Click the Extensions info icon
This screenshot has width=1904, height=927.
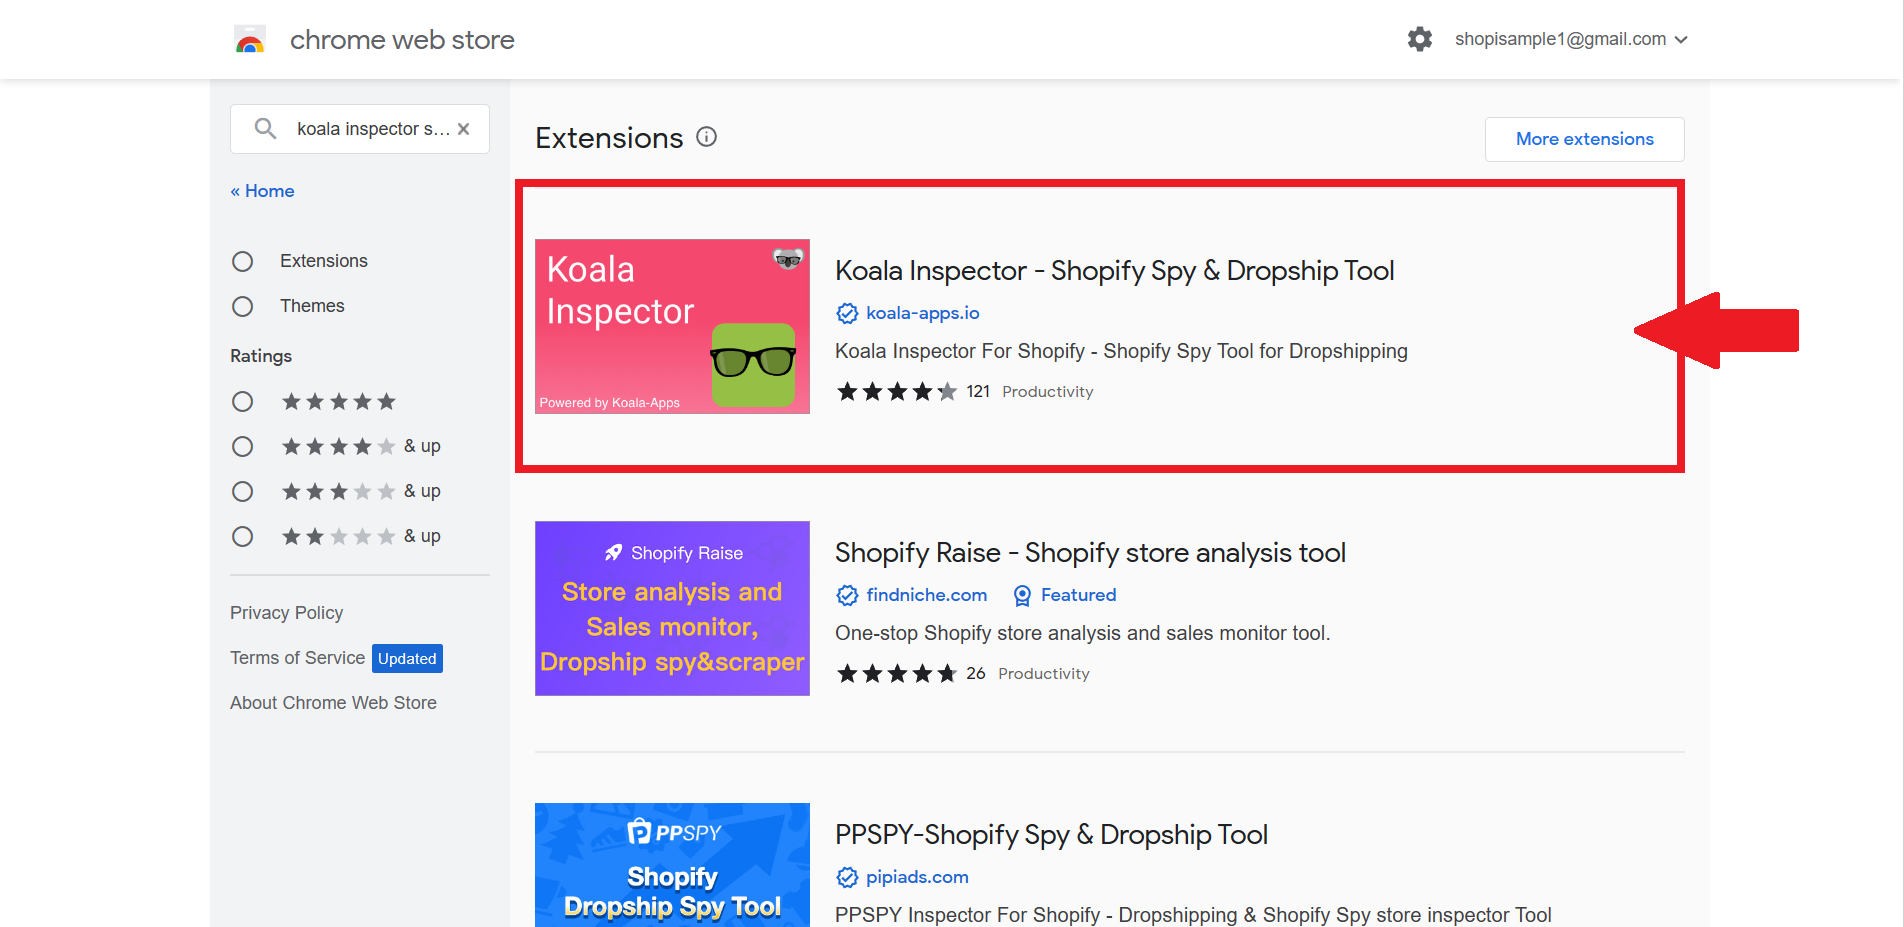tap(707, 137)
